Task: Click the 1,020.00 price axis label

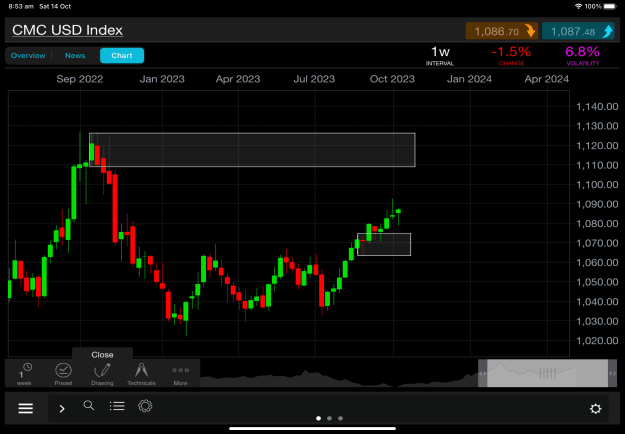Action: coord(597,341)
